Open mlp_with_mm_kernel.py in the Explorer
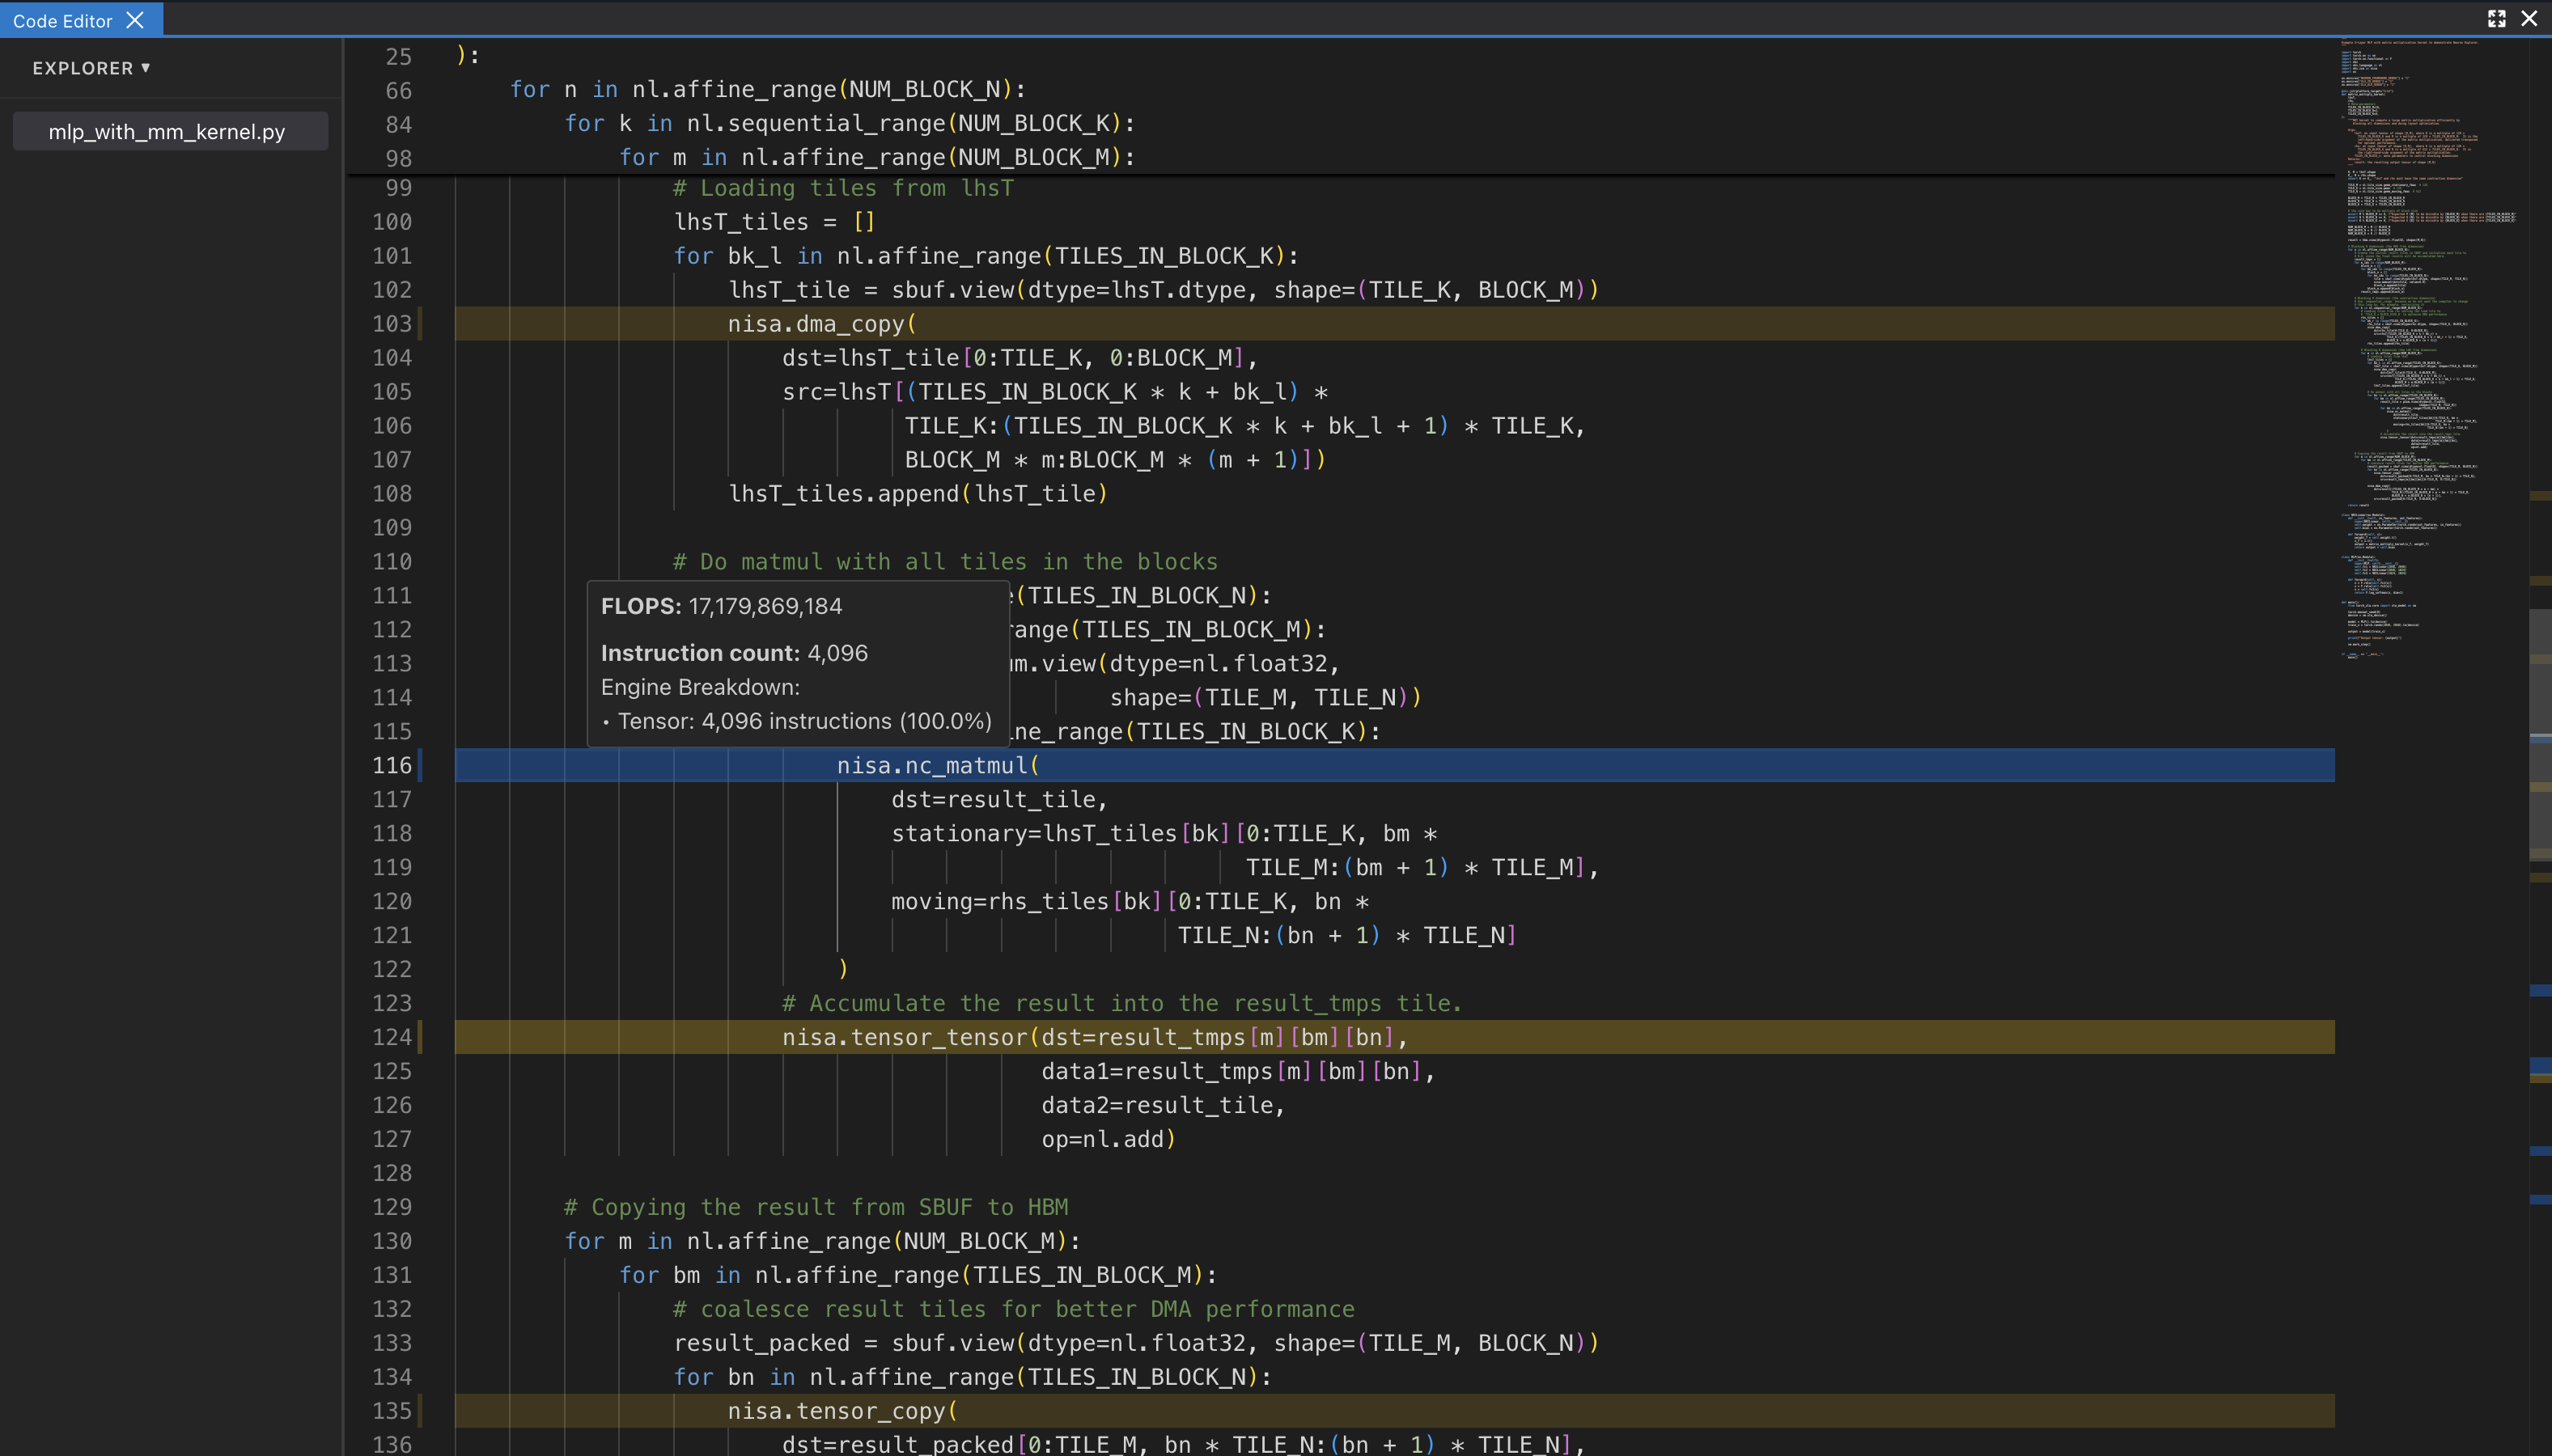2552x1456 pixels. (x=168, y=130)
